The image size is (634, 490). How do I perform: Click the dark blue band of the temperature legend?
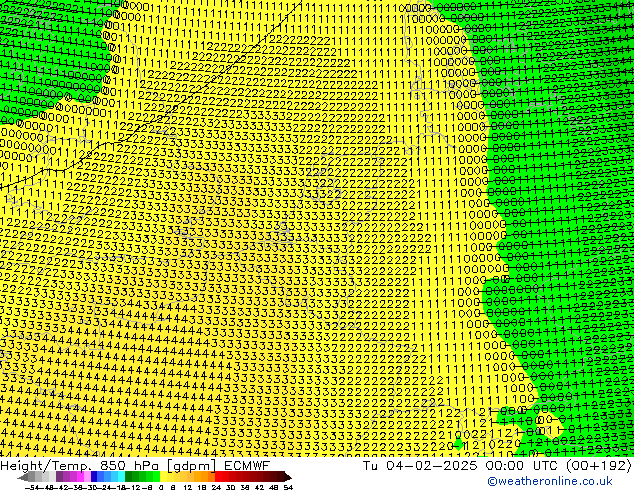[94, 477]
